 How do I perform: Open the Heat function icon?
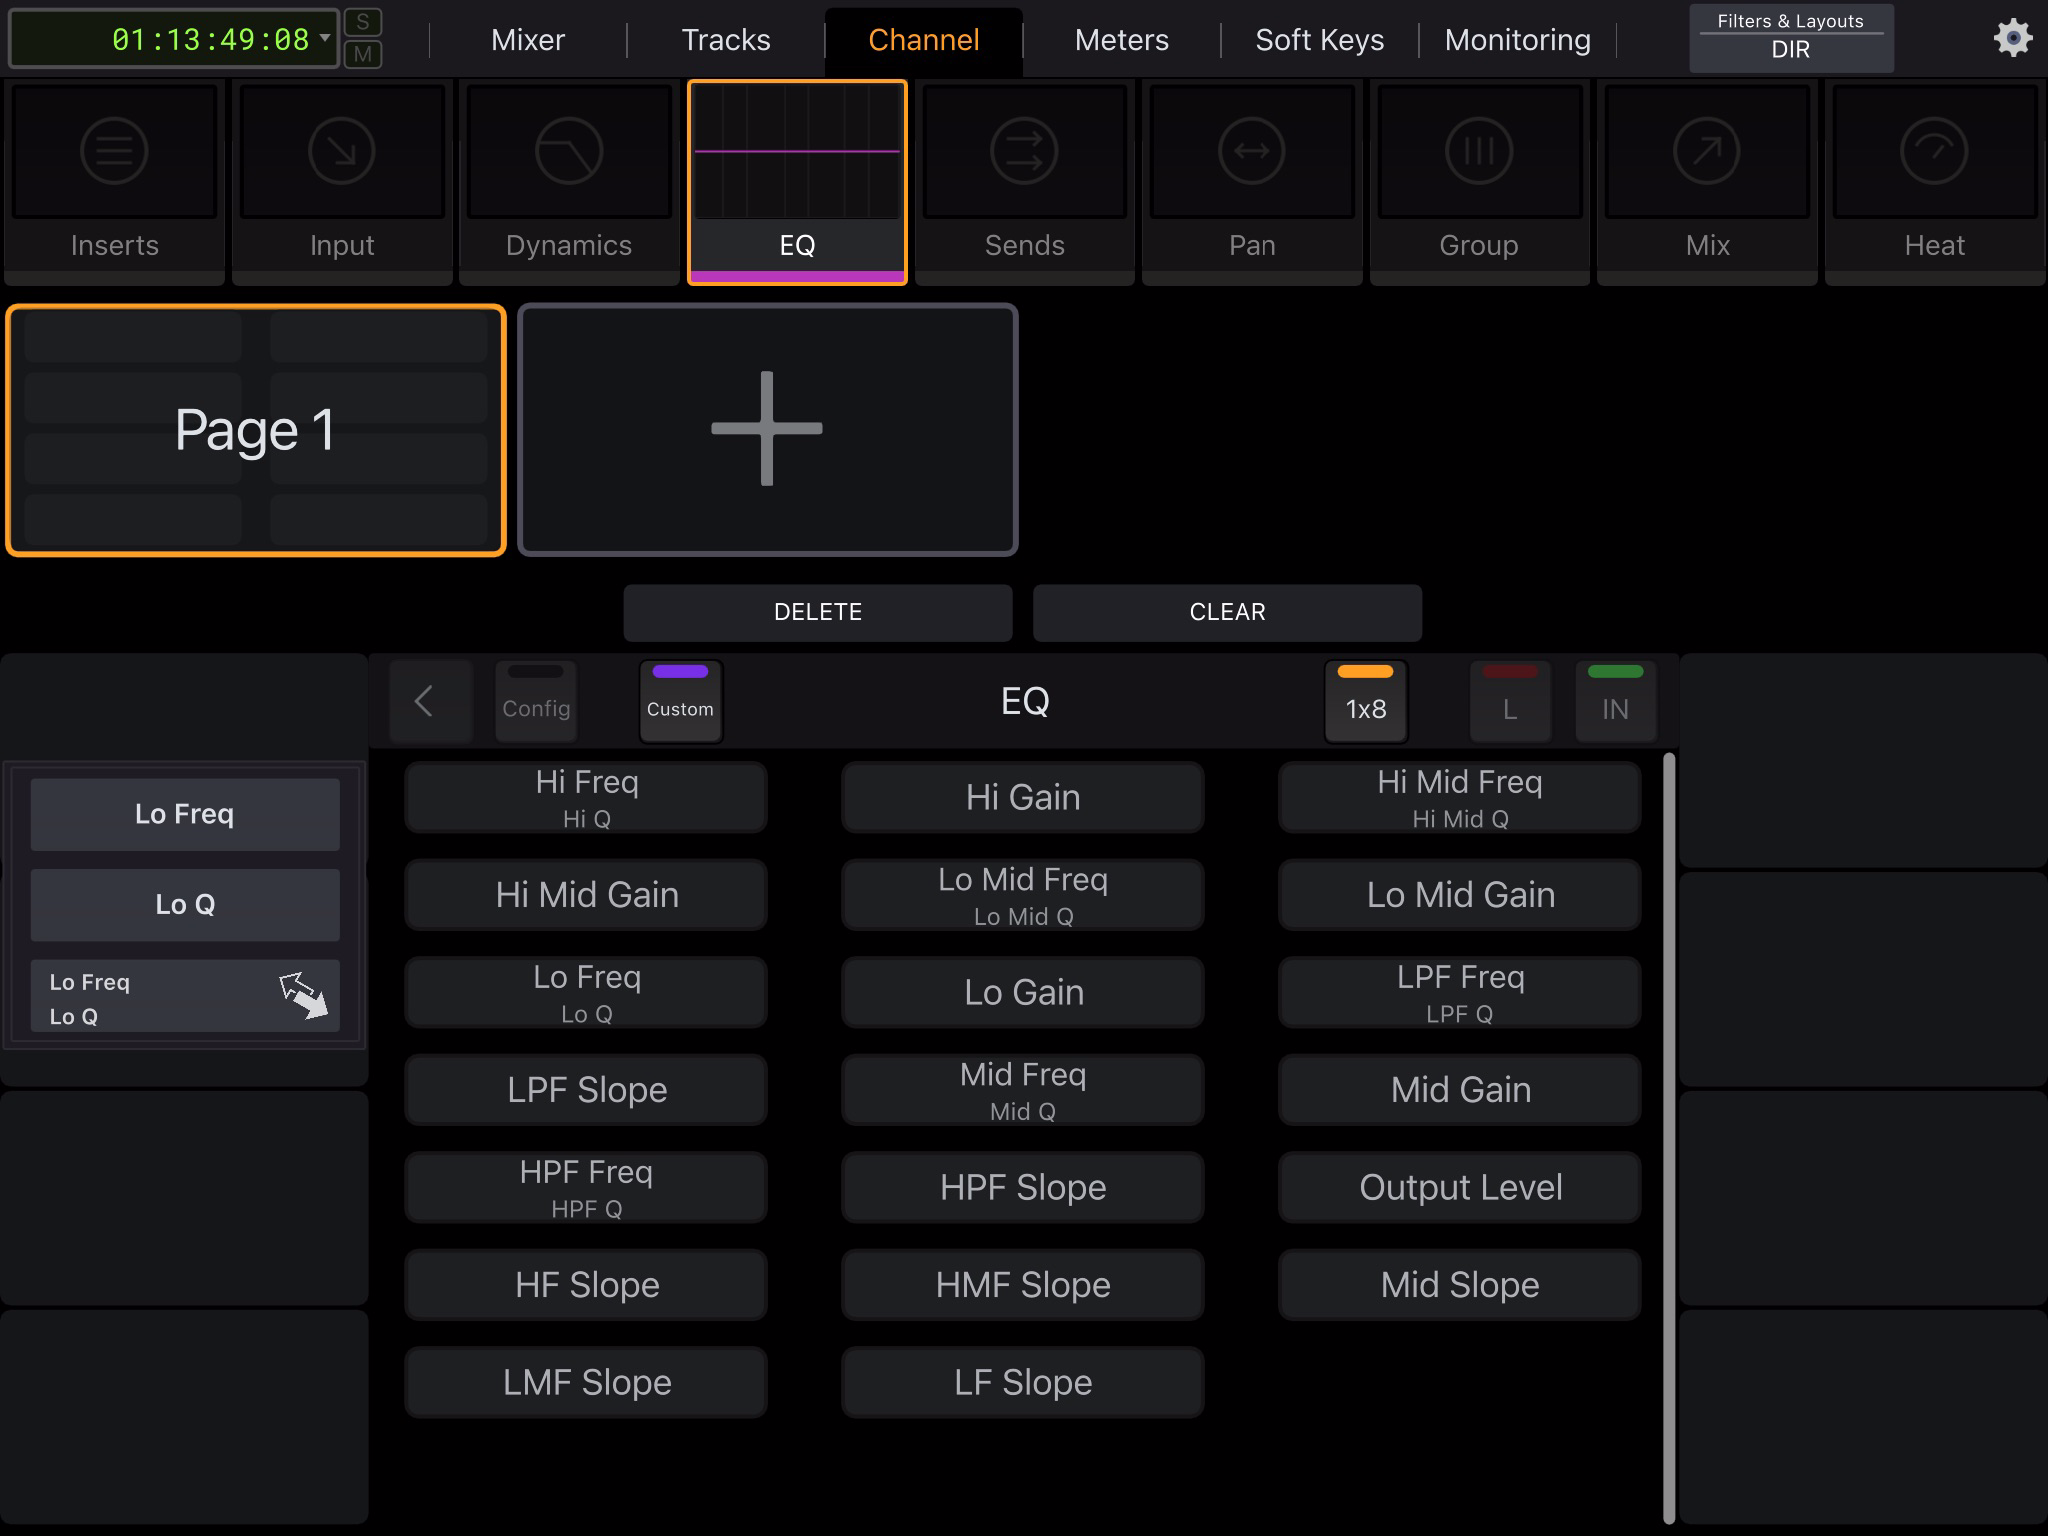coord(1934,152)
